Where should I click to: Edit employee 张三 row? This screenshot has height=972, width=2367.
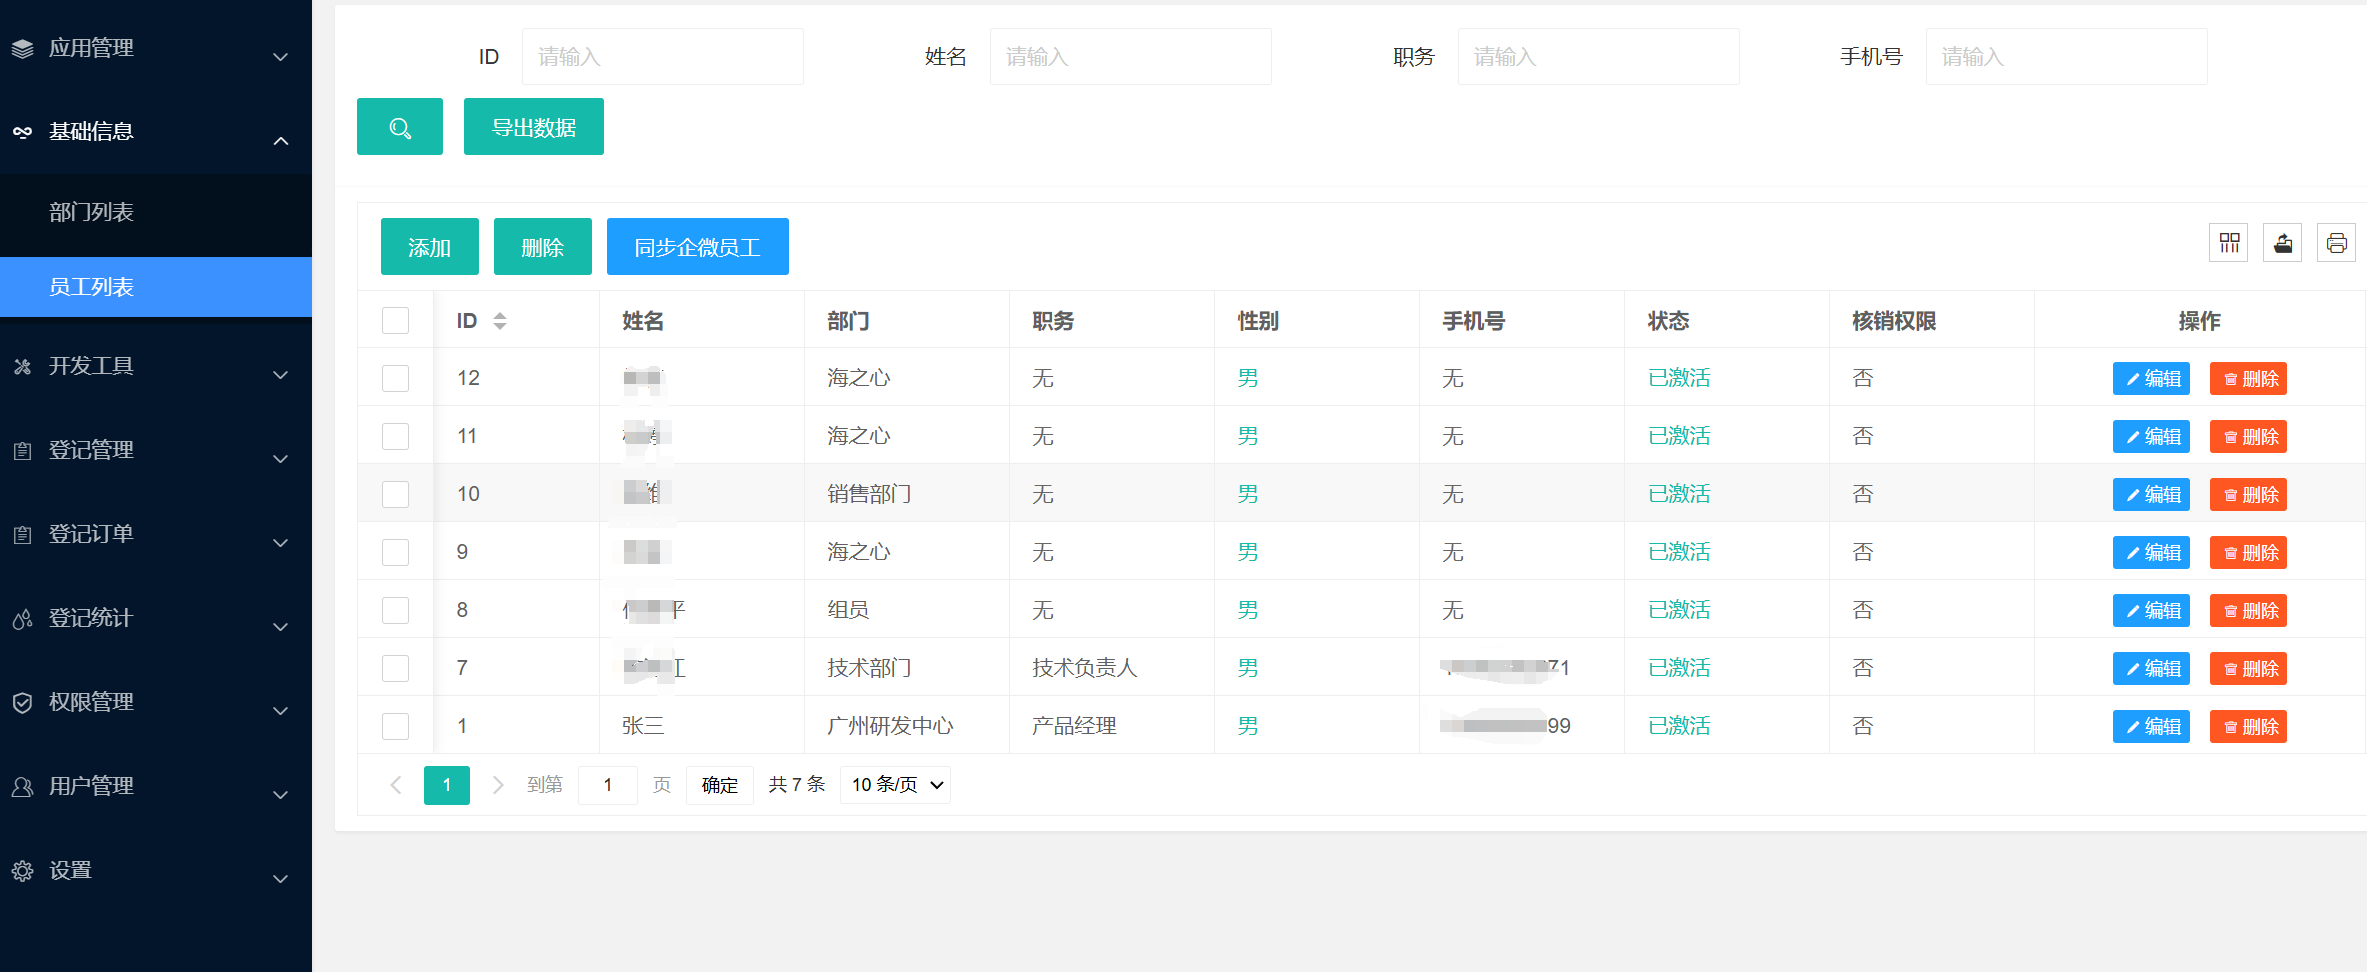[2151, 727]
